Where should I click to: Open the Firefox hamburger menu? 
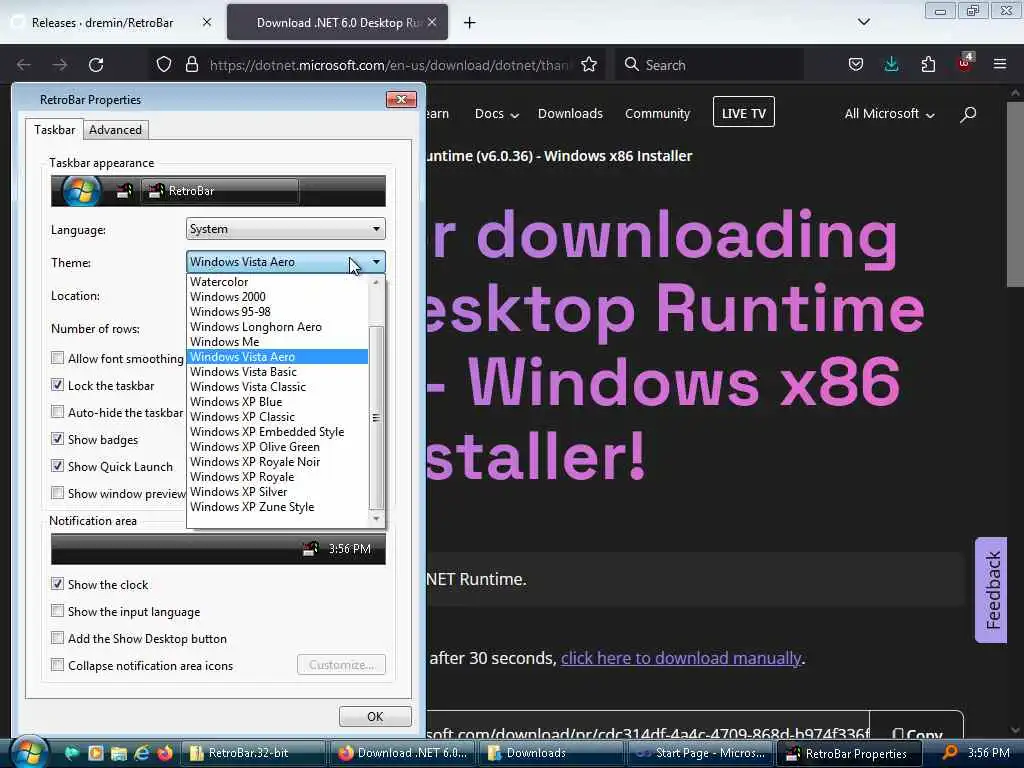(1000, 64)
